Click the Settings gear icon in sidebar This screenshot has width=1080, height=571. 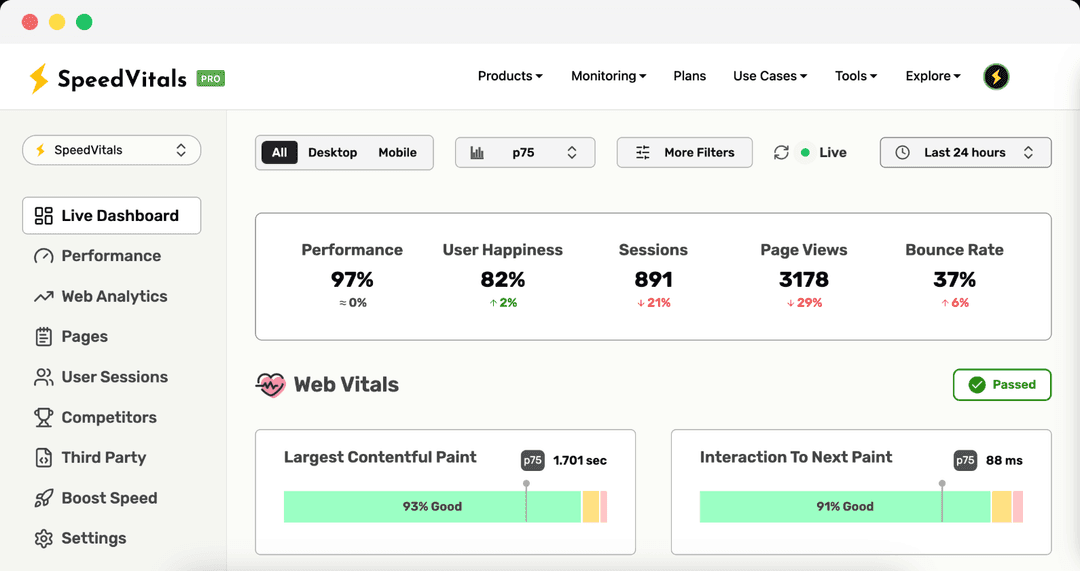click(x=43, y=538)
